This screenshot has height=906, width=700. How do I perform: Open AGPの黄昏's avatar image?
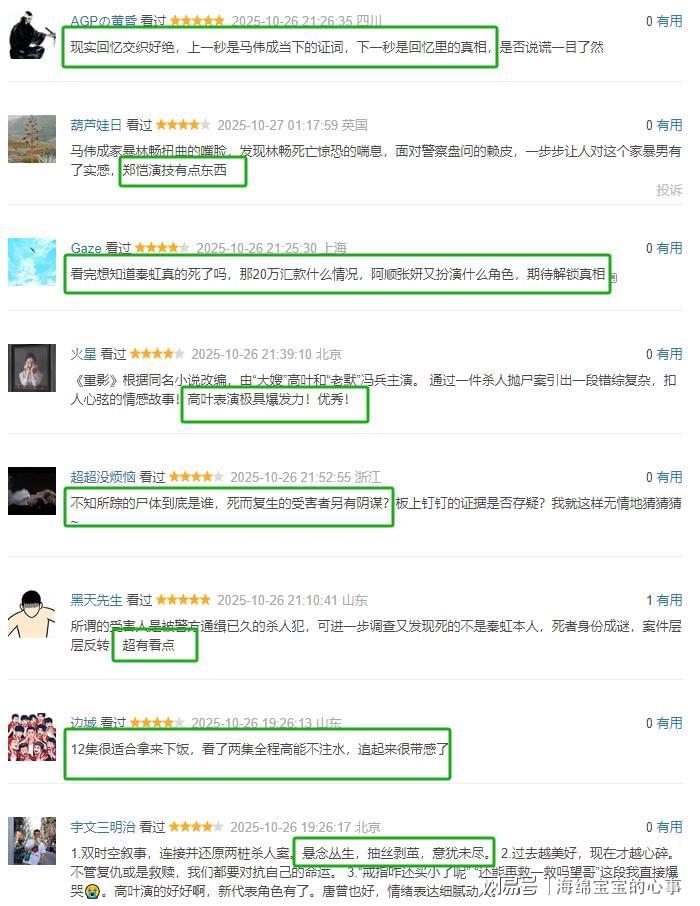pyautogui.click(x=32, y=35)
